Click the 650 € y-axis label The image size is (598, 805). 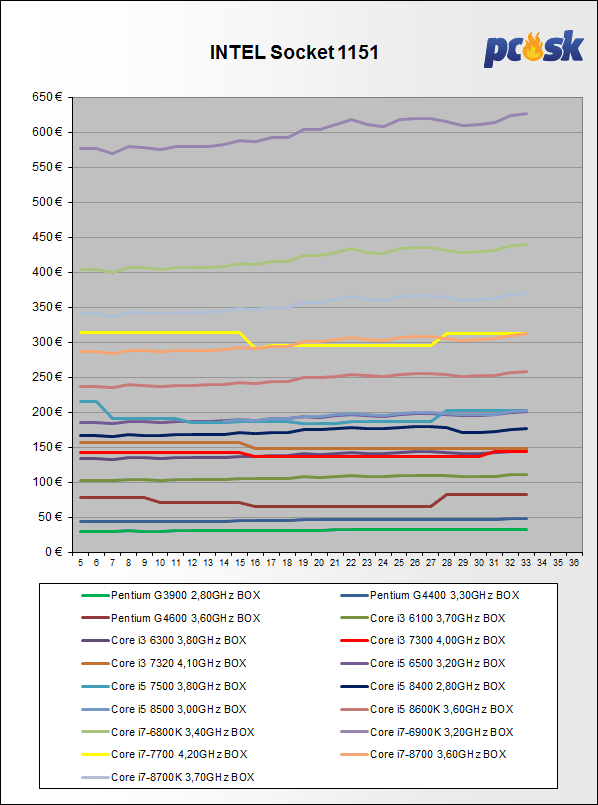coord(47,97)
